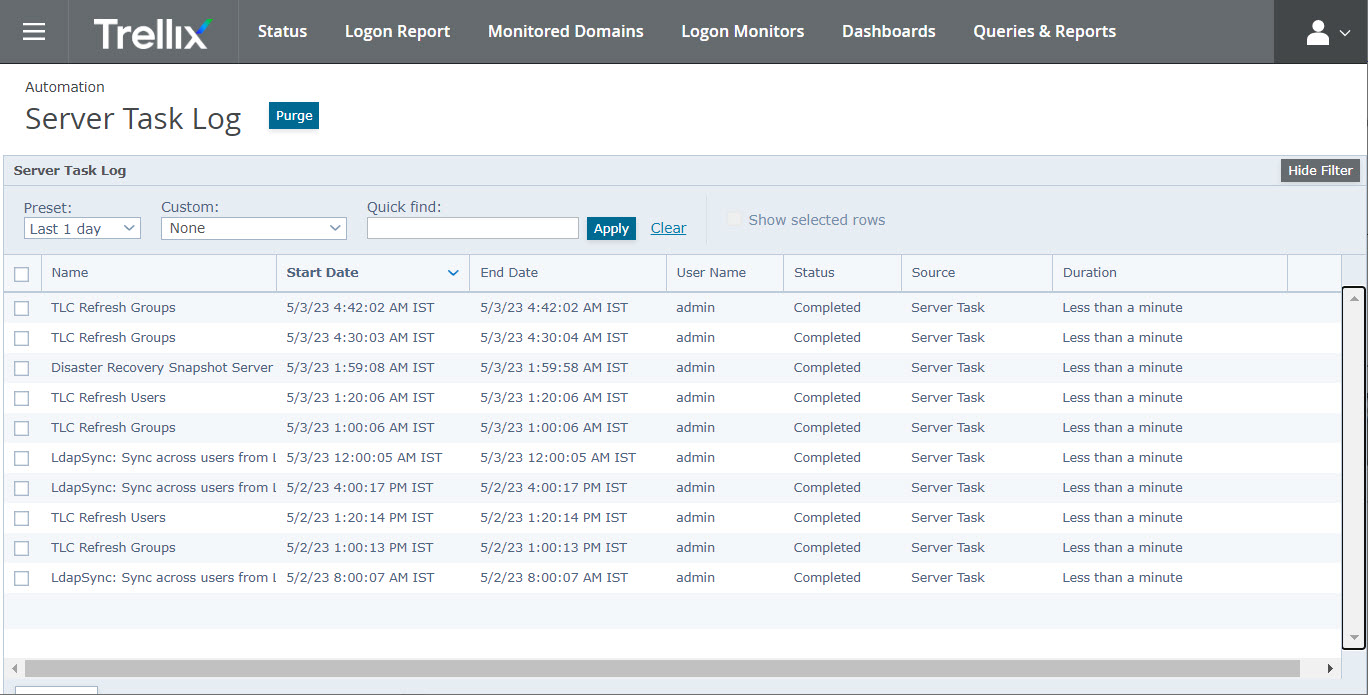
Task: Sort by the Name column header
Action: coord(159,273)
